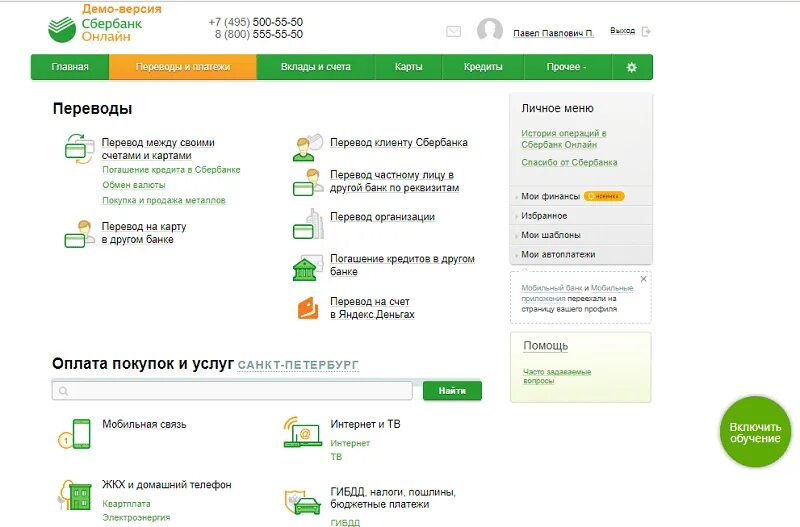Open Перевод на карту в другом банке
This screenshot has height=527, width=800.
[x=144, y=233]
